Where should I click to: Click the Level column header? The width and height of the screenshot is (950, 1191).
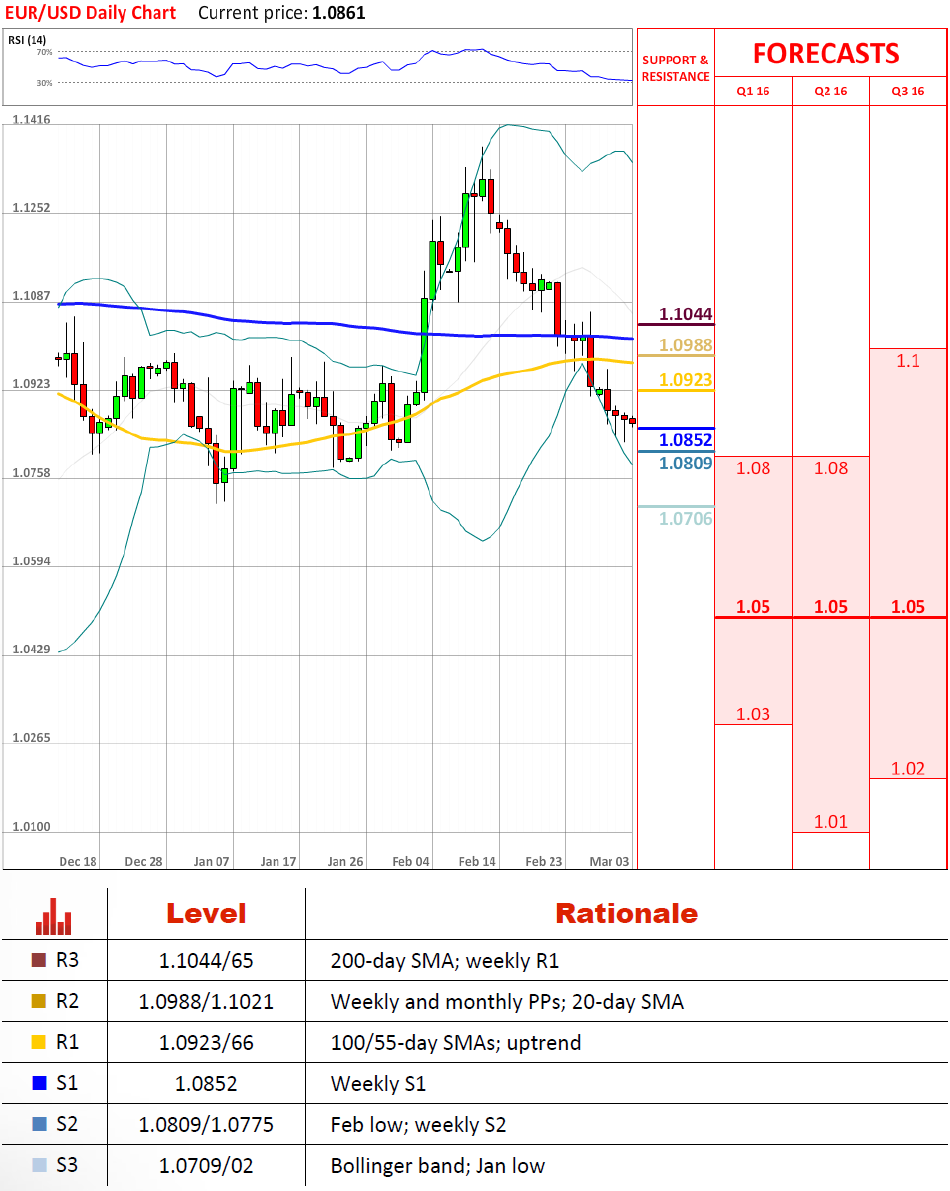coord(206,914)
